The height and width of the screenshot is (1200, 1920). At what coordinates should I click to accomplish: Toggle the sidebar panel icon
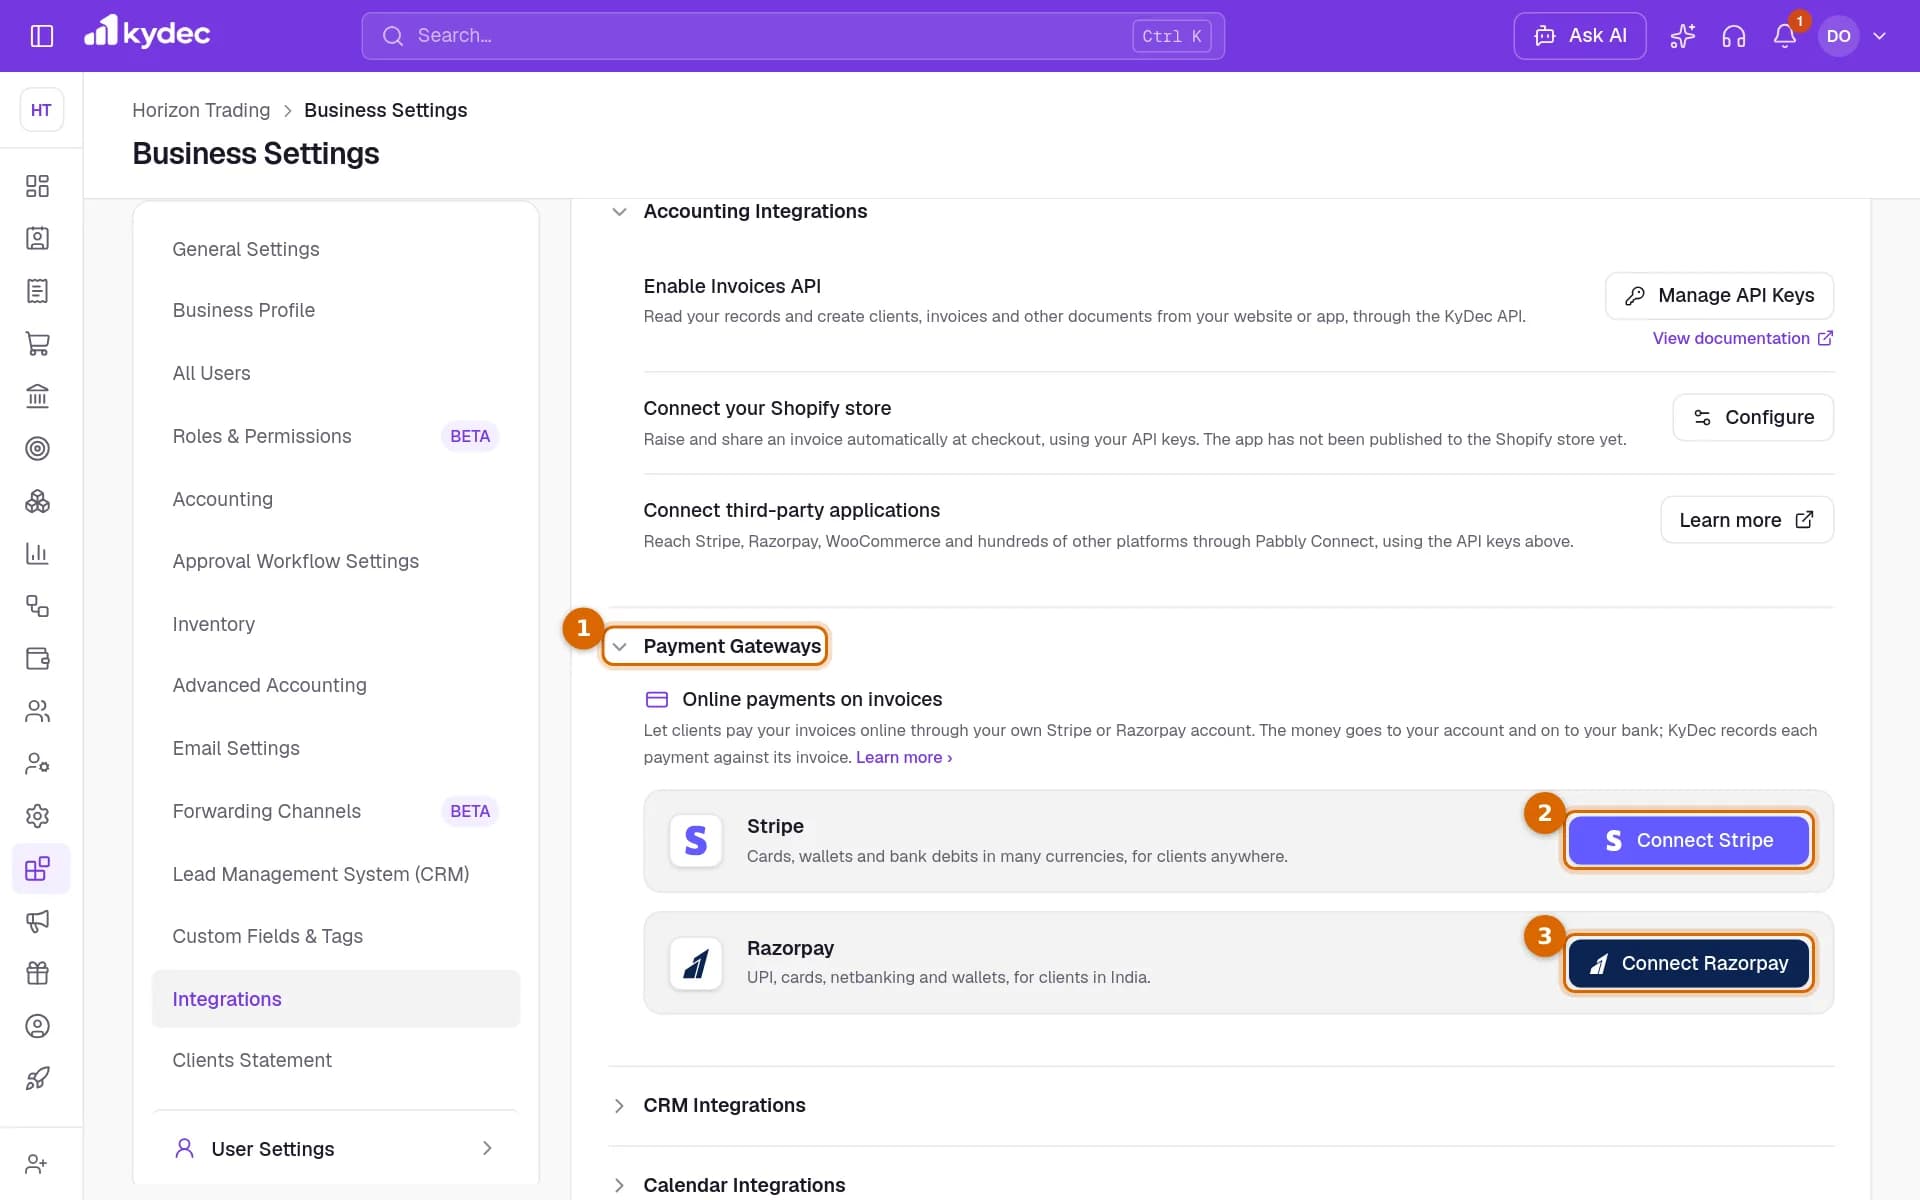(x=42, y=36)
